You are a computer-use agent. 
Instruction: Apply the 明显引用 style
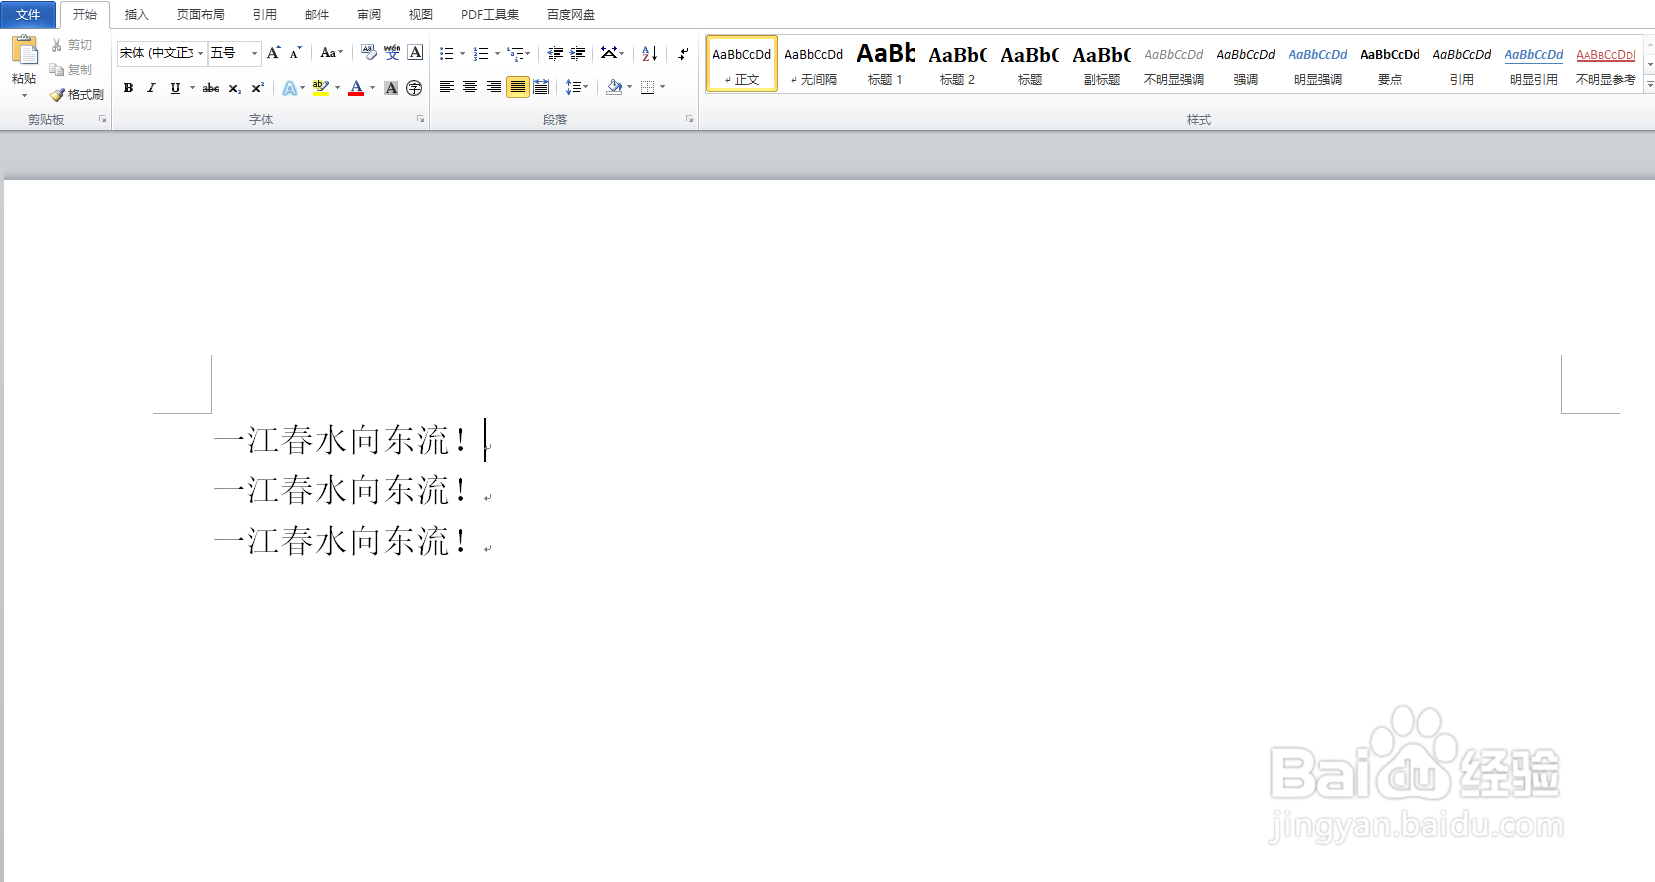(1533, 64)
